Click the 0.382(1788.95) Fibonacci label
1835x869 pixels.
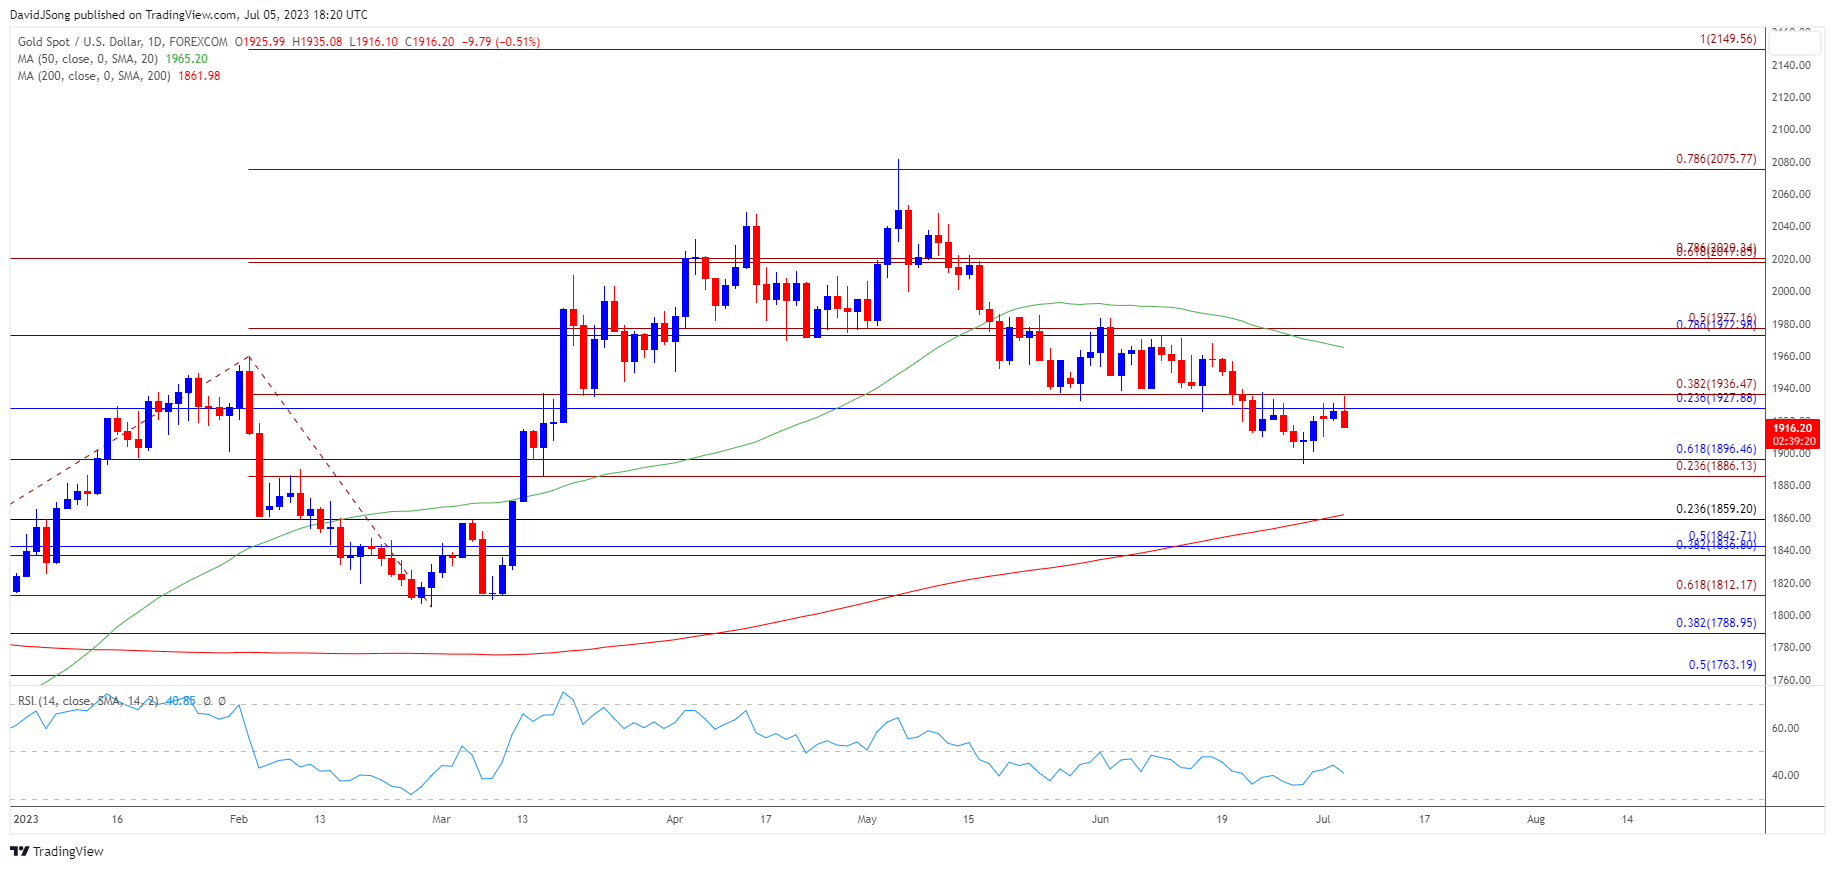tap(1716, 623)
